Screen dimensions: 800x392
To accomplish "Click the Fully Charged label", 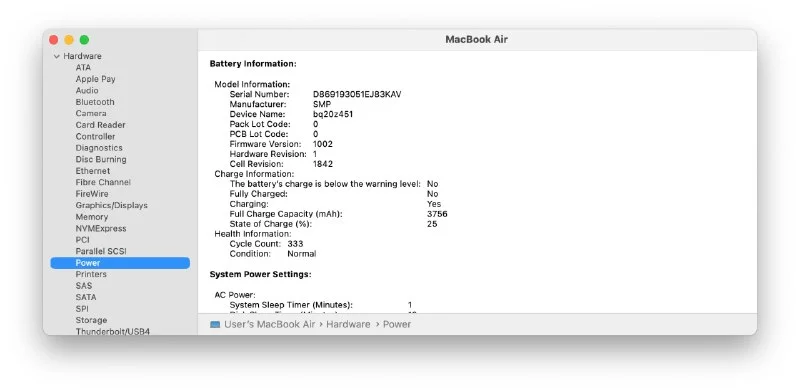I will [x=259, y=194].
